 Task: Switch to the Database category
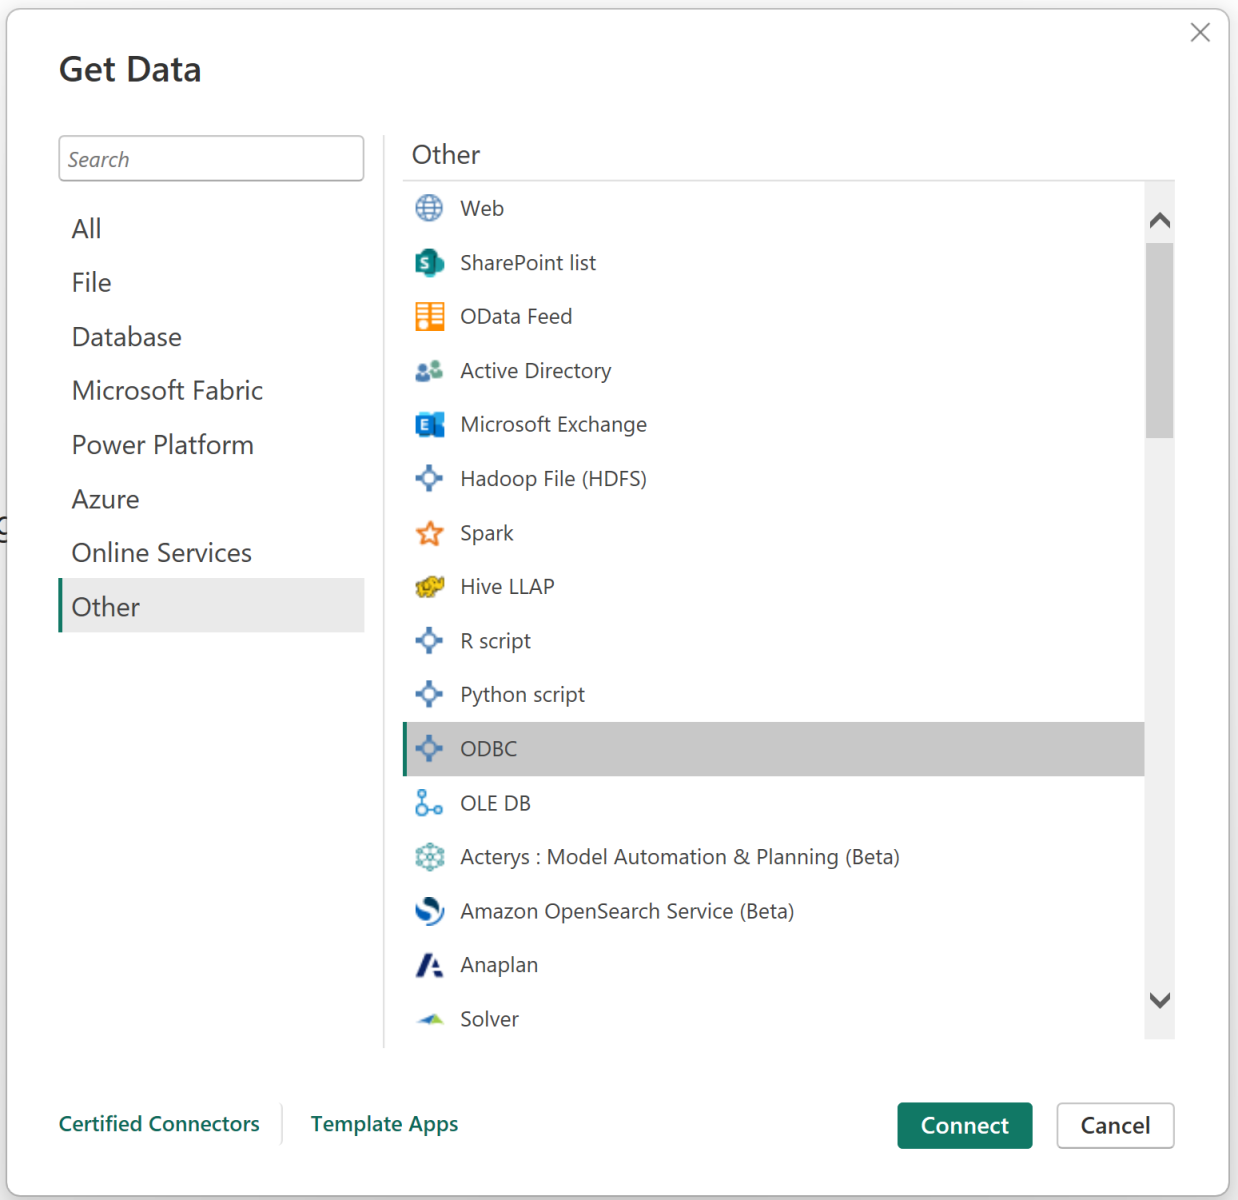pos(127,337)
